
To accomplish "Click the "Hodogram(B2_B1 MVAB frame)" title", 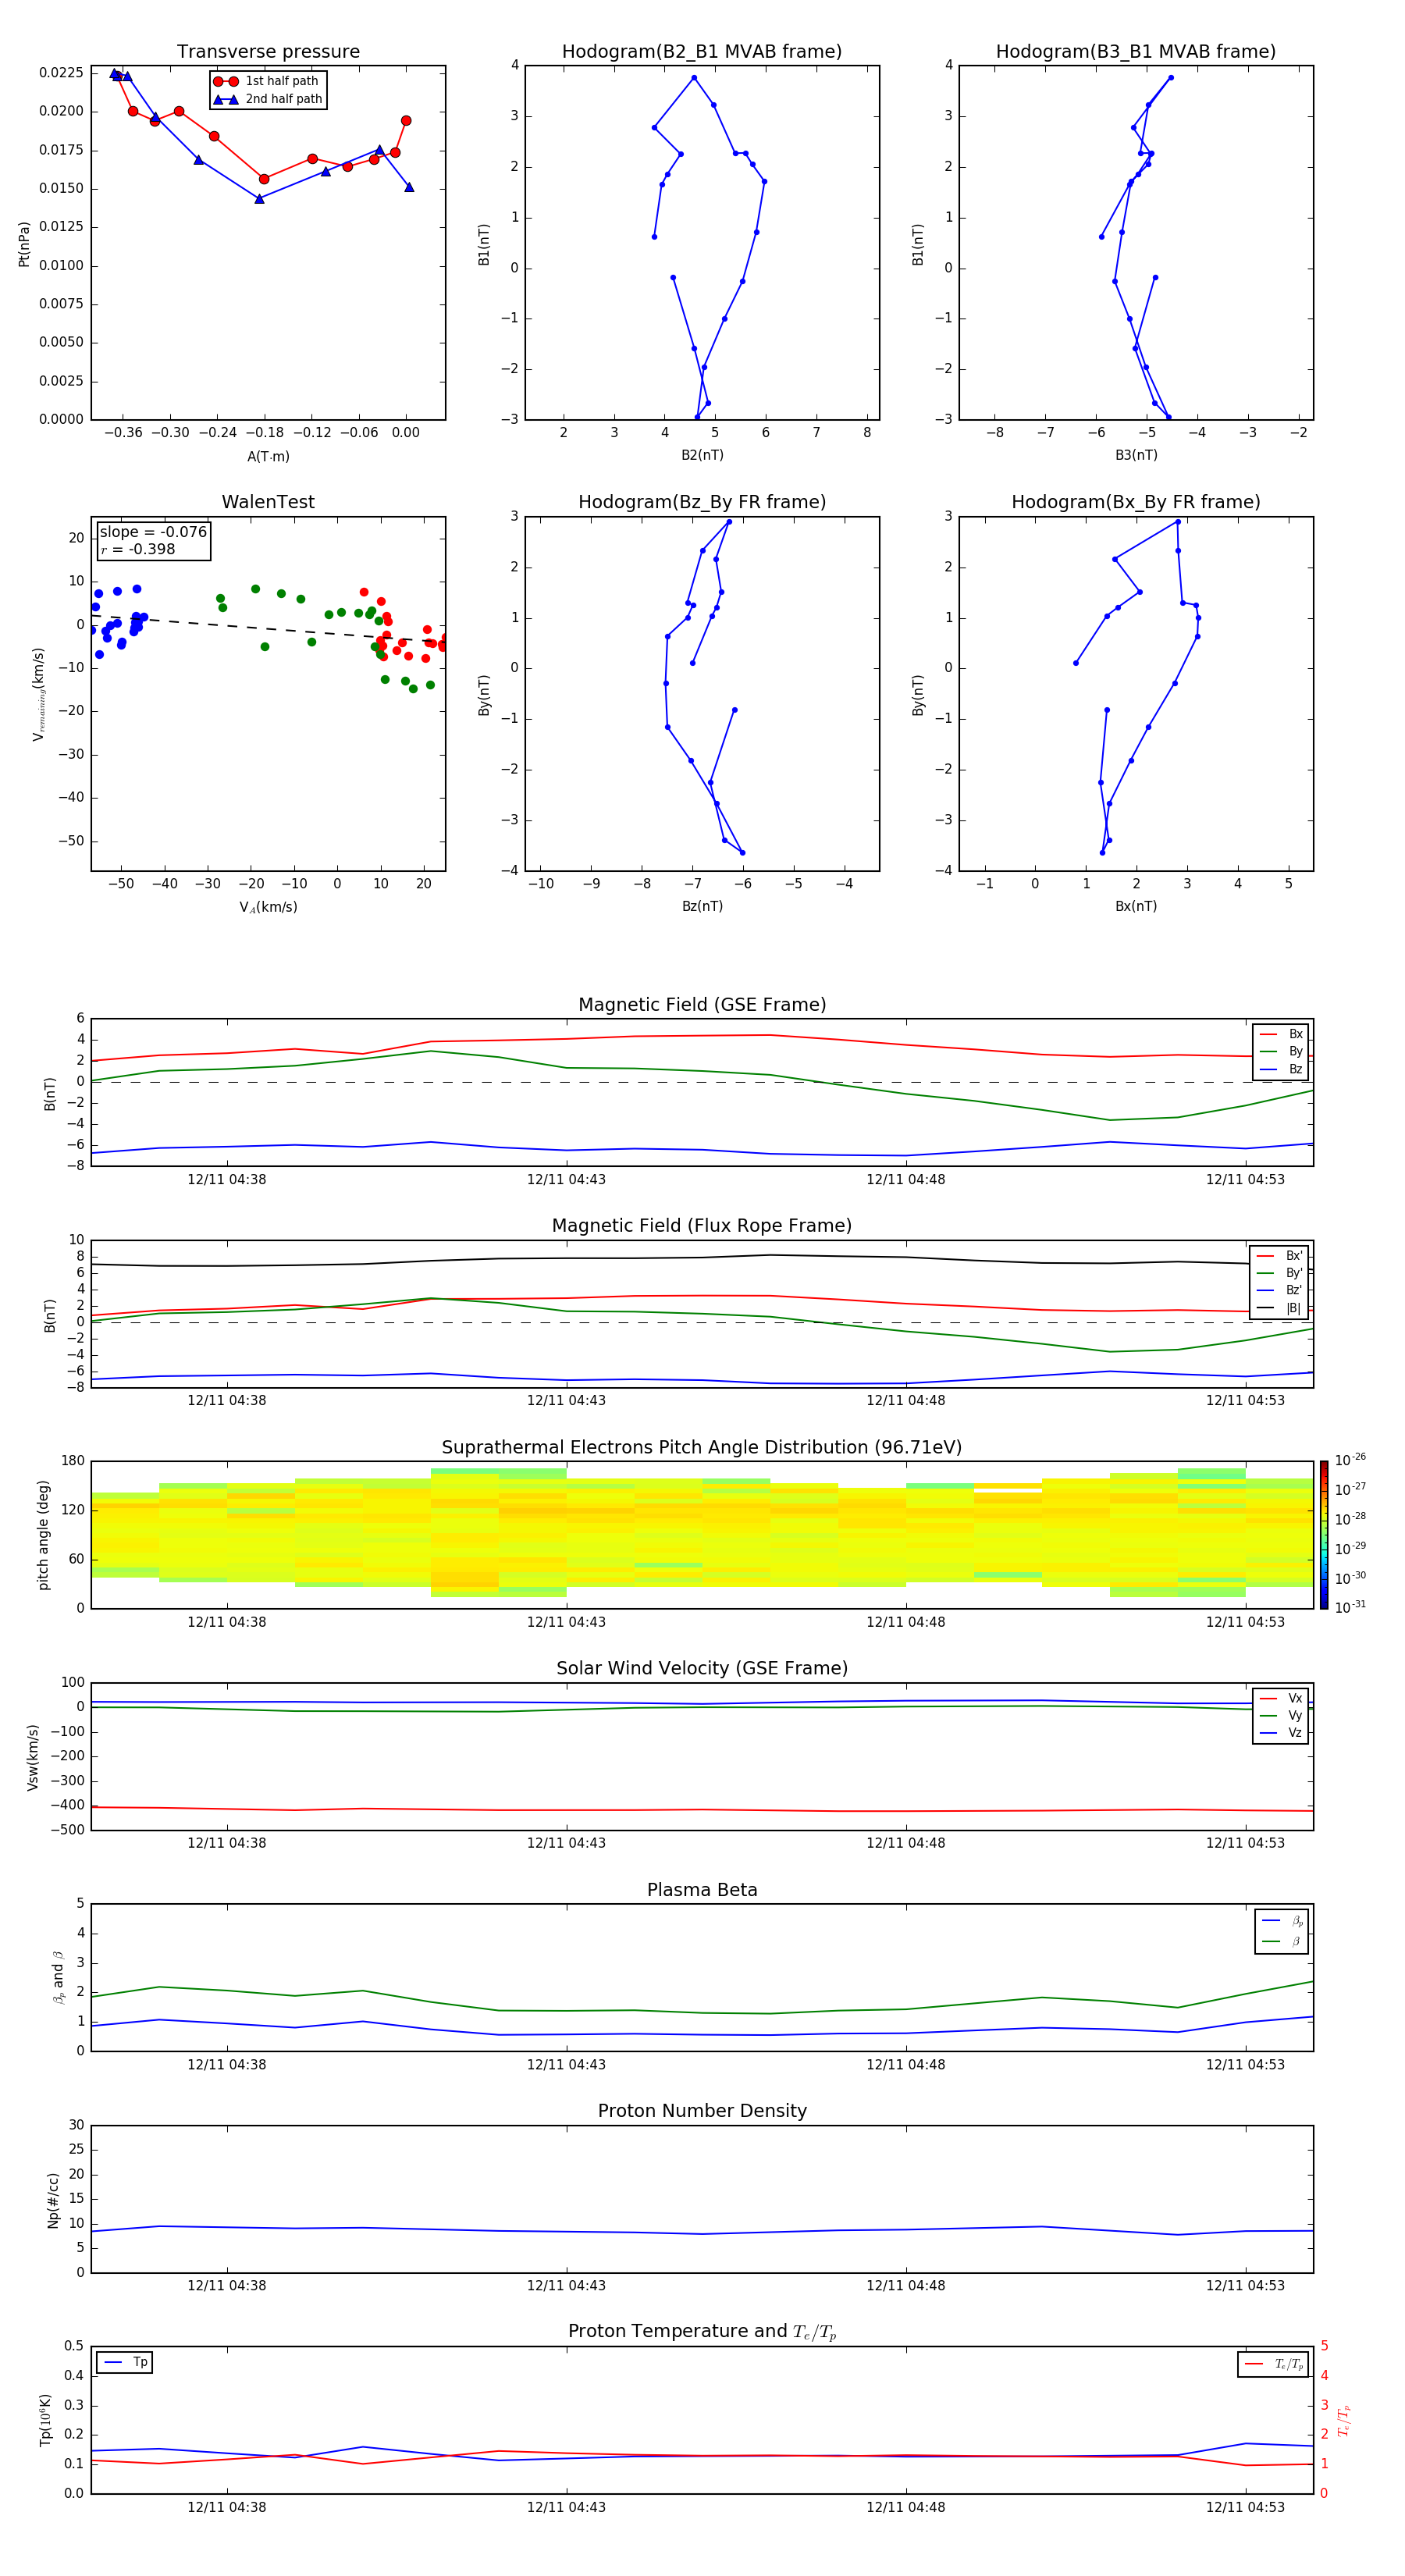I will coord(702,52).
